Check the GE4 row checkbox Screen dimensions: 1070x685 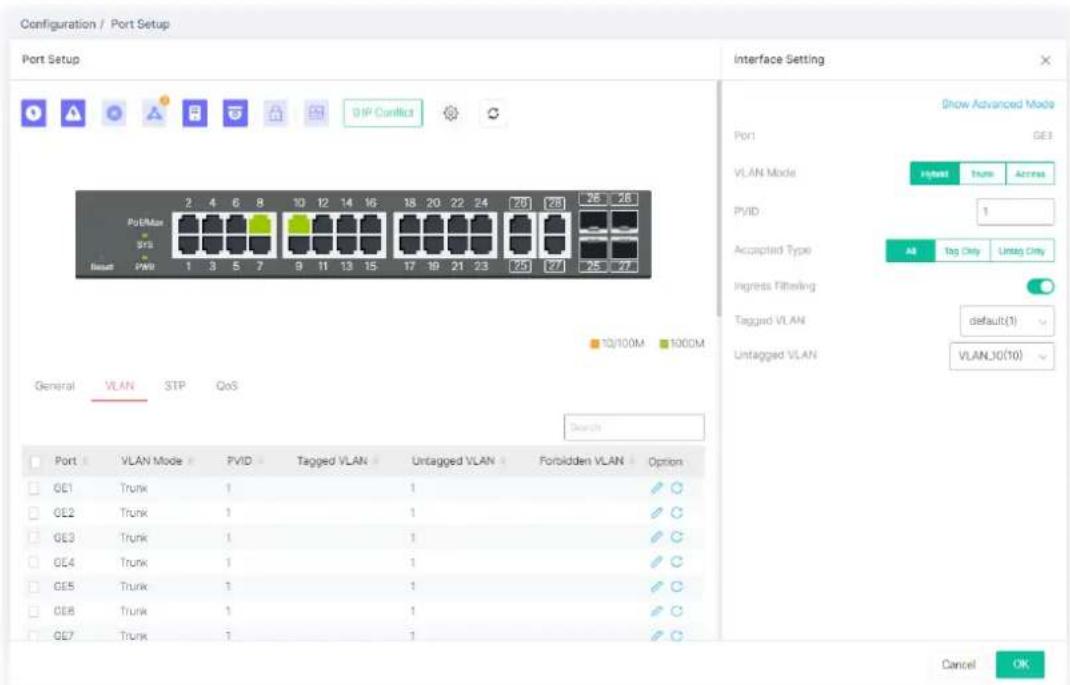tap(34, 562)
